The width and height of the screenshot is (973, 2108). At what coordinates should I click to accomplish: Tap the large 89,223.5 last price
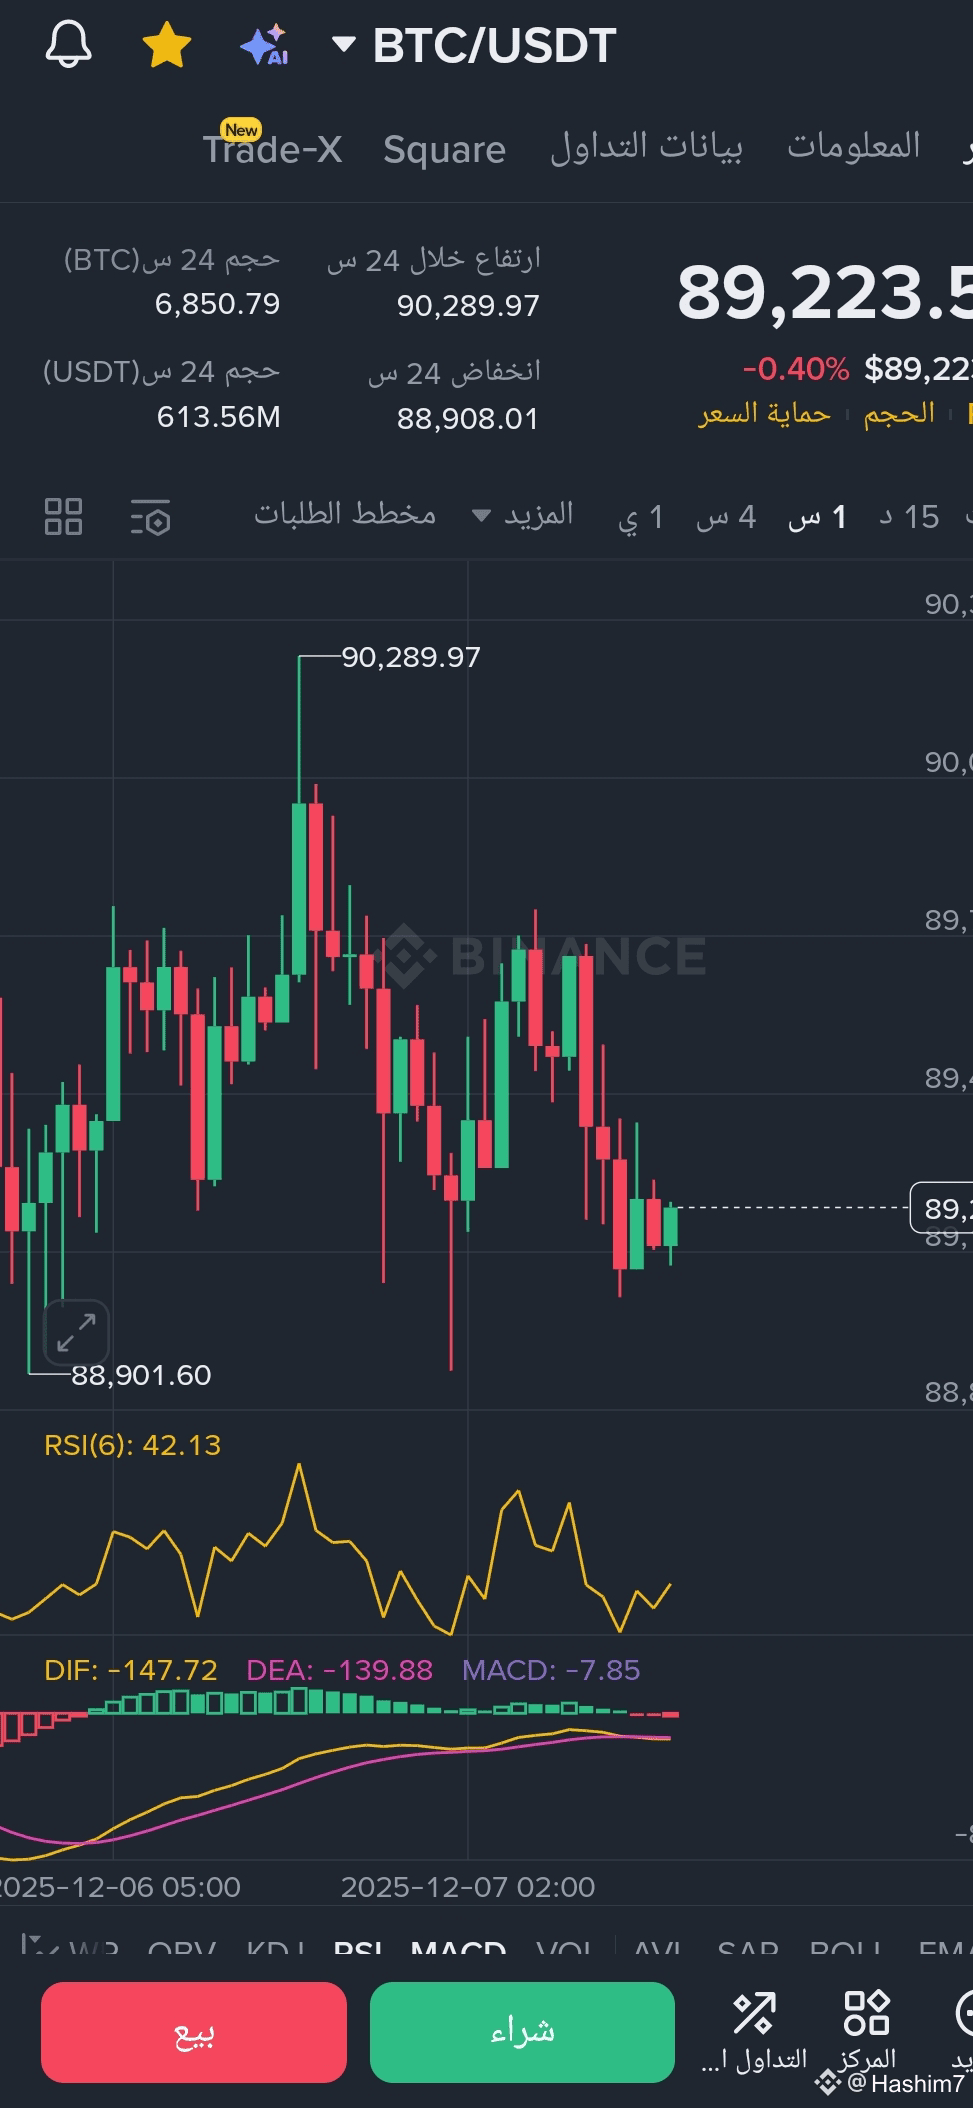825,294
